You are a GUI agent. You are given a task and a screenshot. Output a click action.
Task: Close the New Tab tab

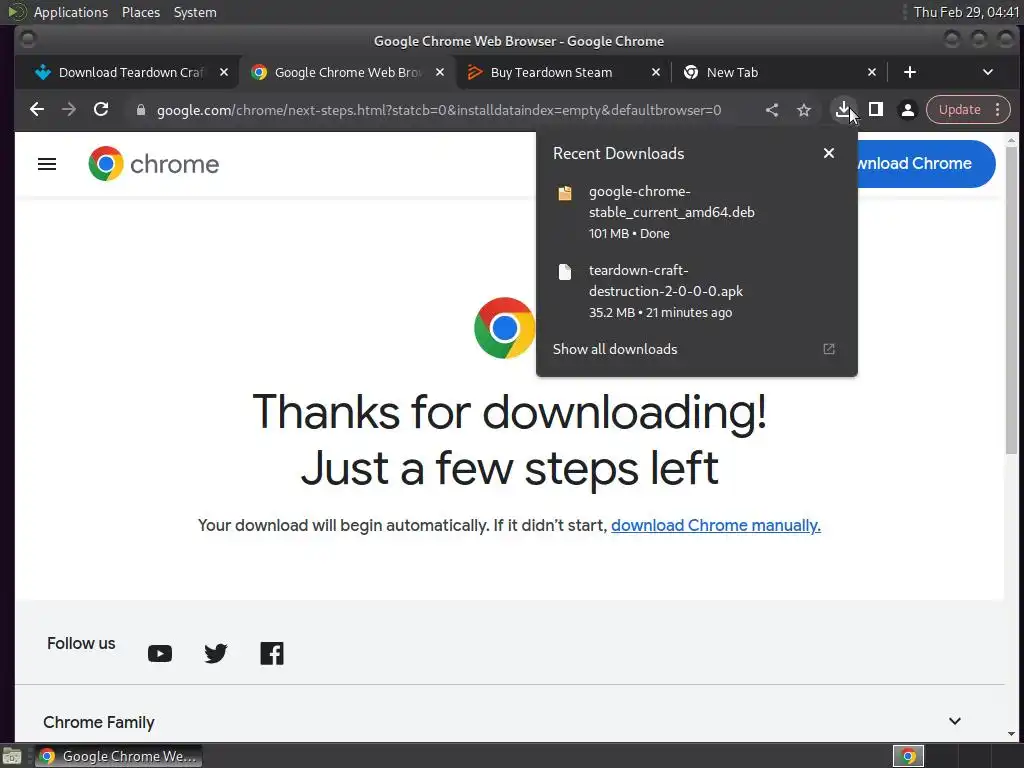[872, 72]
